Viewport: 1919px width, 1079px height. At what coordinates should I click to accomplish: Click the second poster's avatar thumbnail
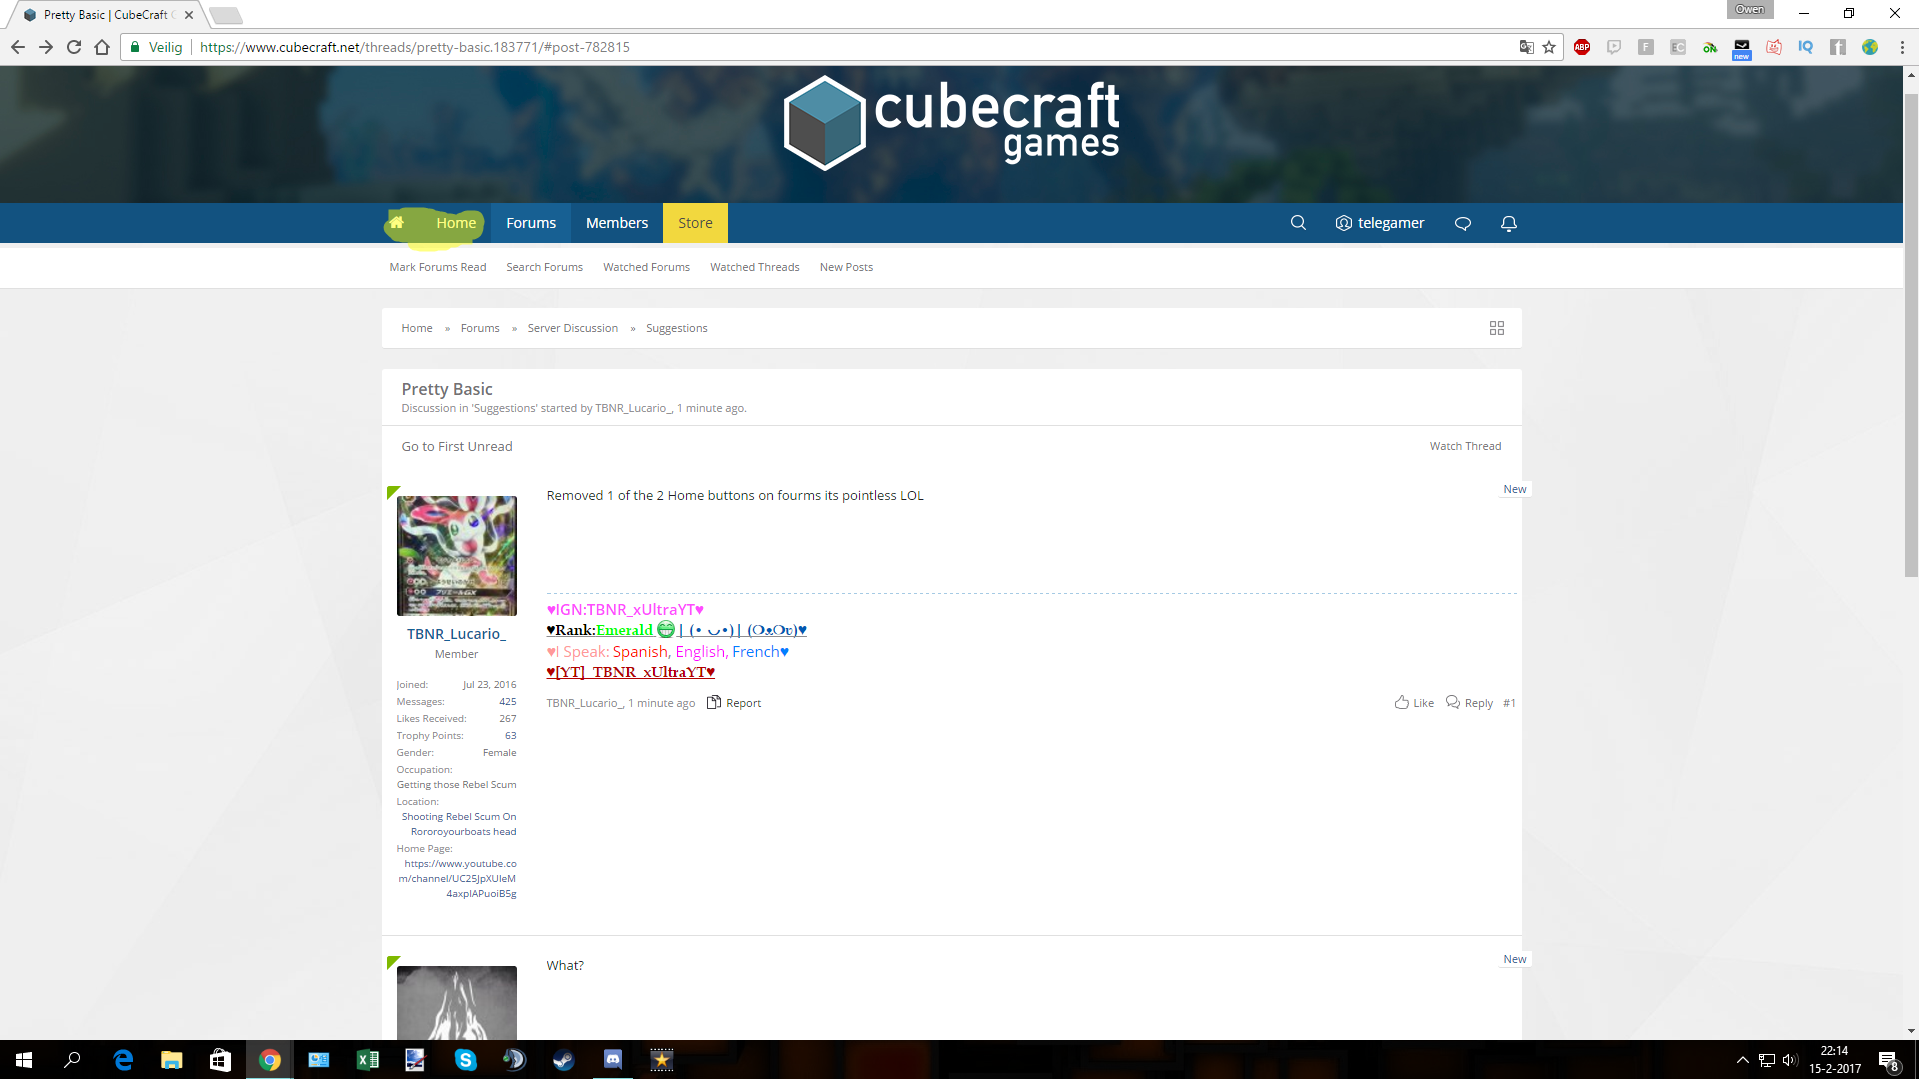click(x=457, y=1002)
